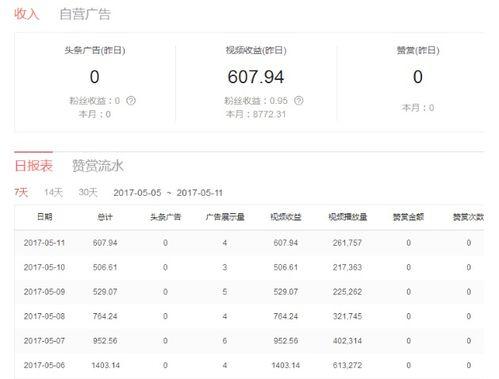Open the 收入 tab

click(x=26, y=14)
